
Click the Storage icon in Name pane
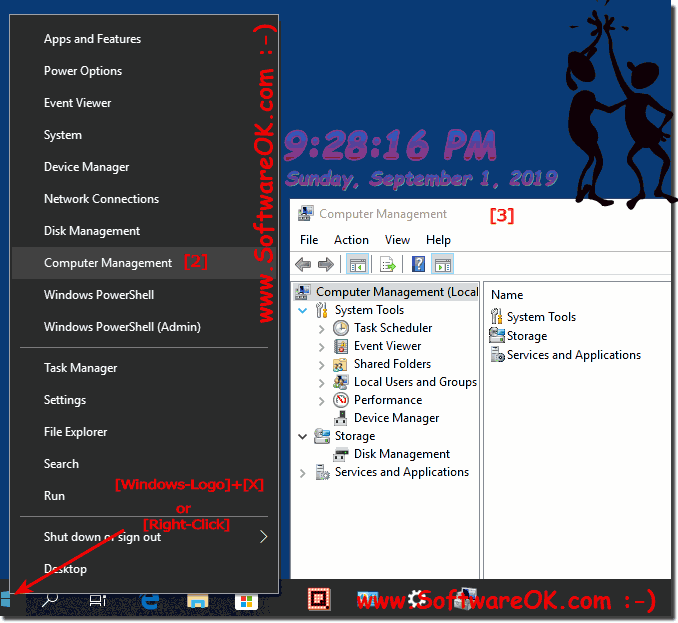click(497, 335)
